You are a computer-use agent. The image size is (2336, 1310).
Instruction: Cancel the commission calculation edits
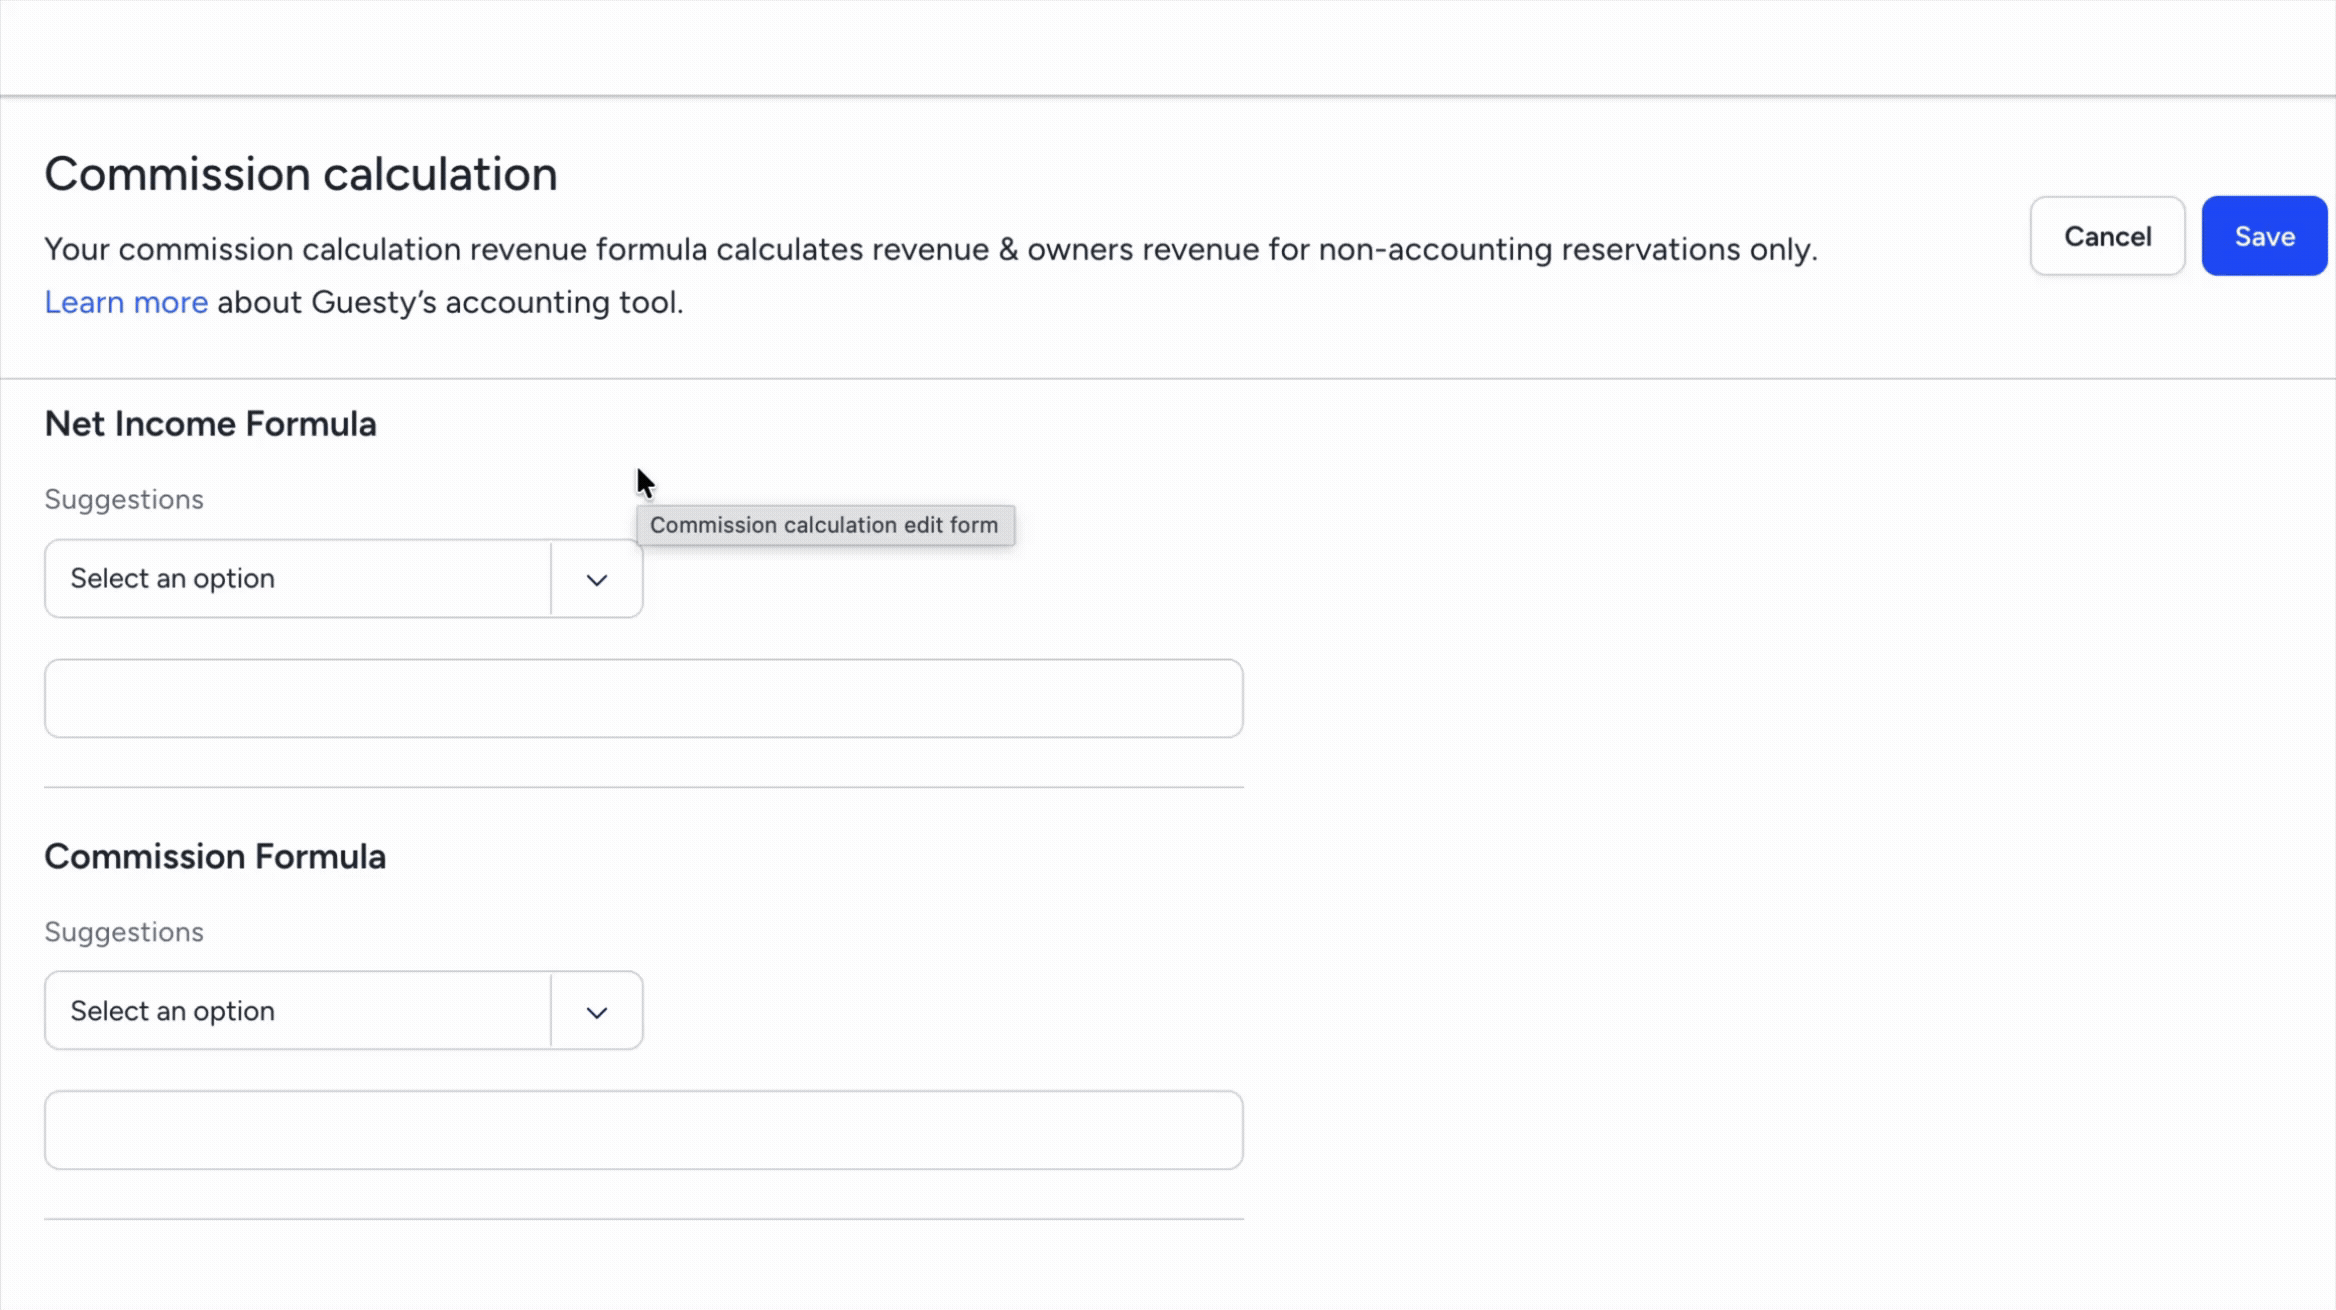click(x=2107, y=236)
